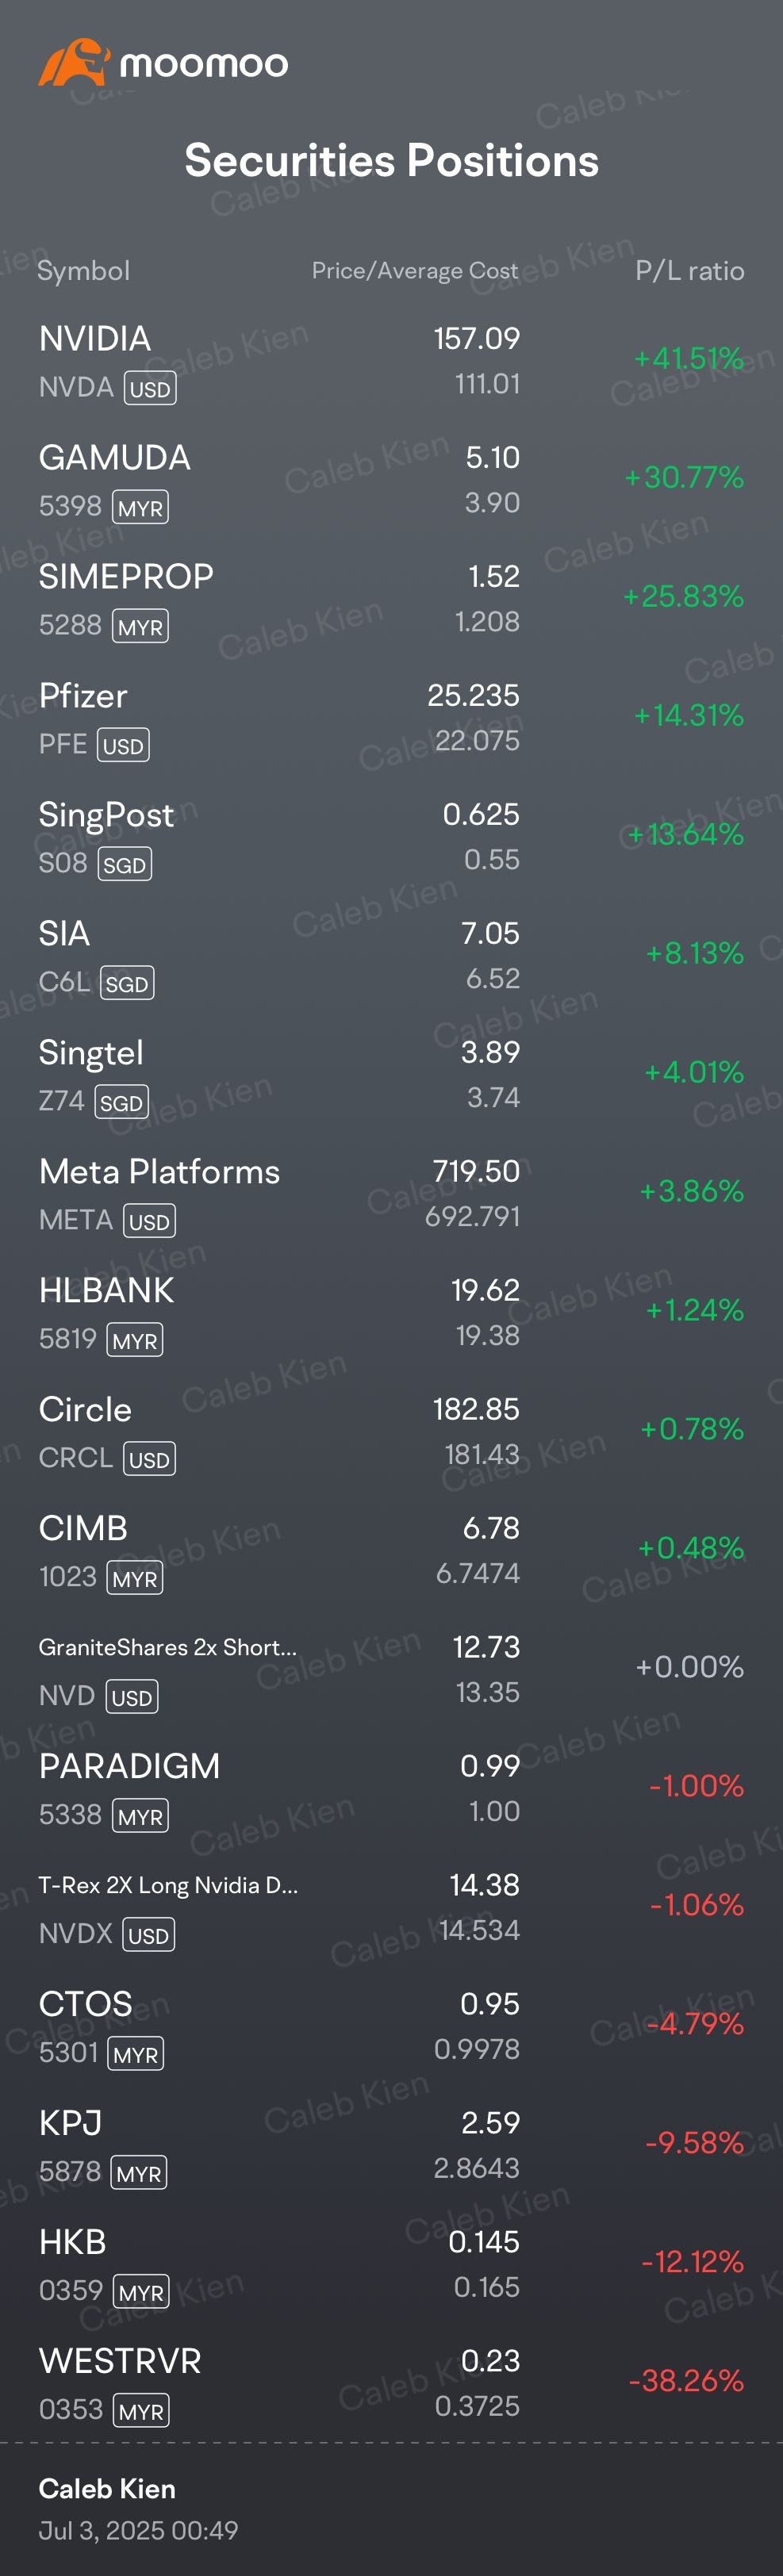783x2576 pixels.
Task: Click the Securities Positions title
Action: (x=392, y=160)
